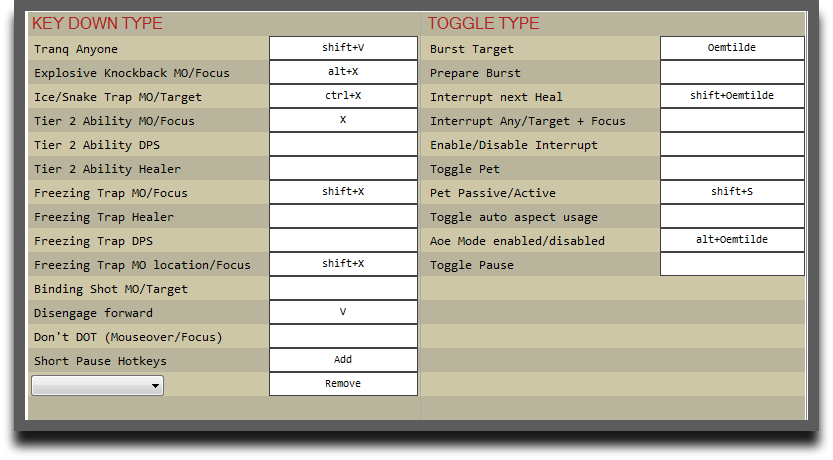Click the Pet Passive/Active hotkey field
Image resolution: width=833 pixels, height=460 pixels.
tap(732, 192)
